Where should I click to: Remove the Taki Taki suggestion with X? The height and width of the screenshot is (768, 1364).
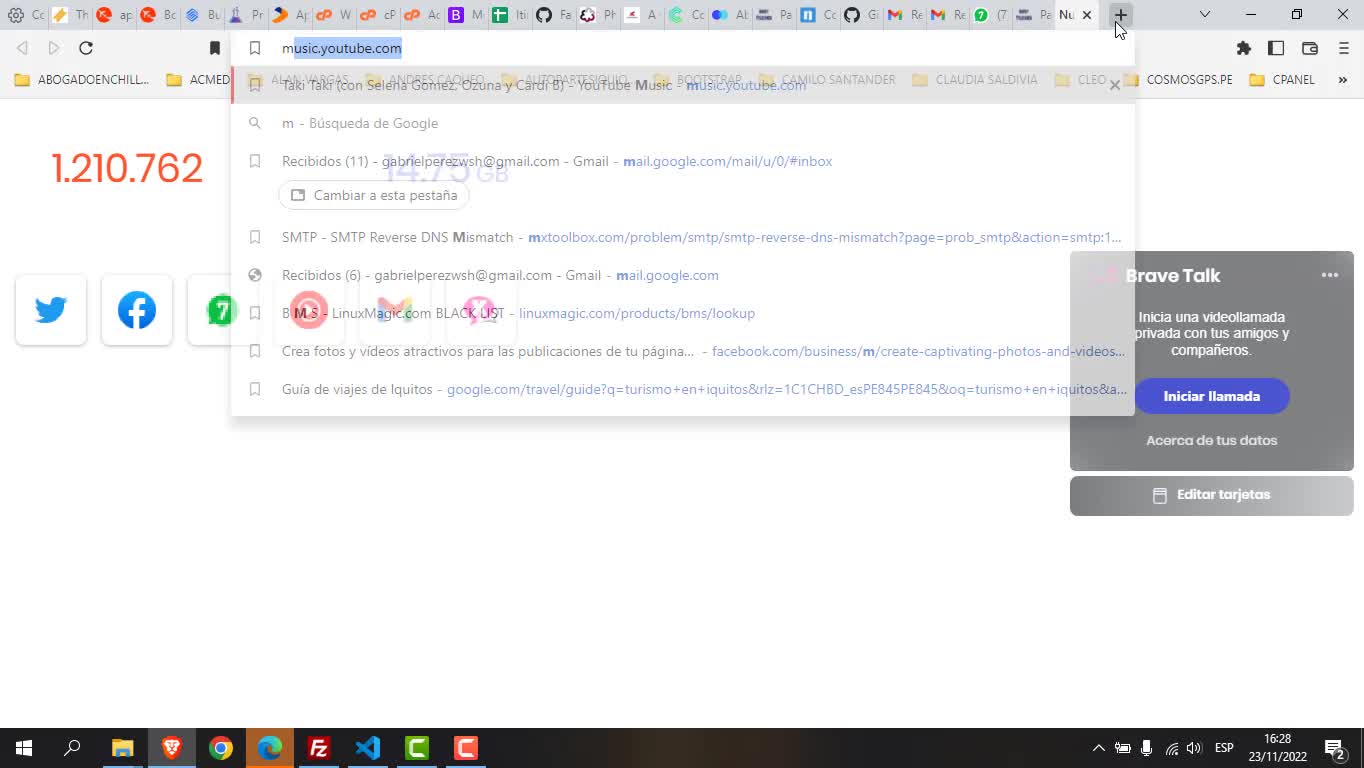(1115, 85)
